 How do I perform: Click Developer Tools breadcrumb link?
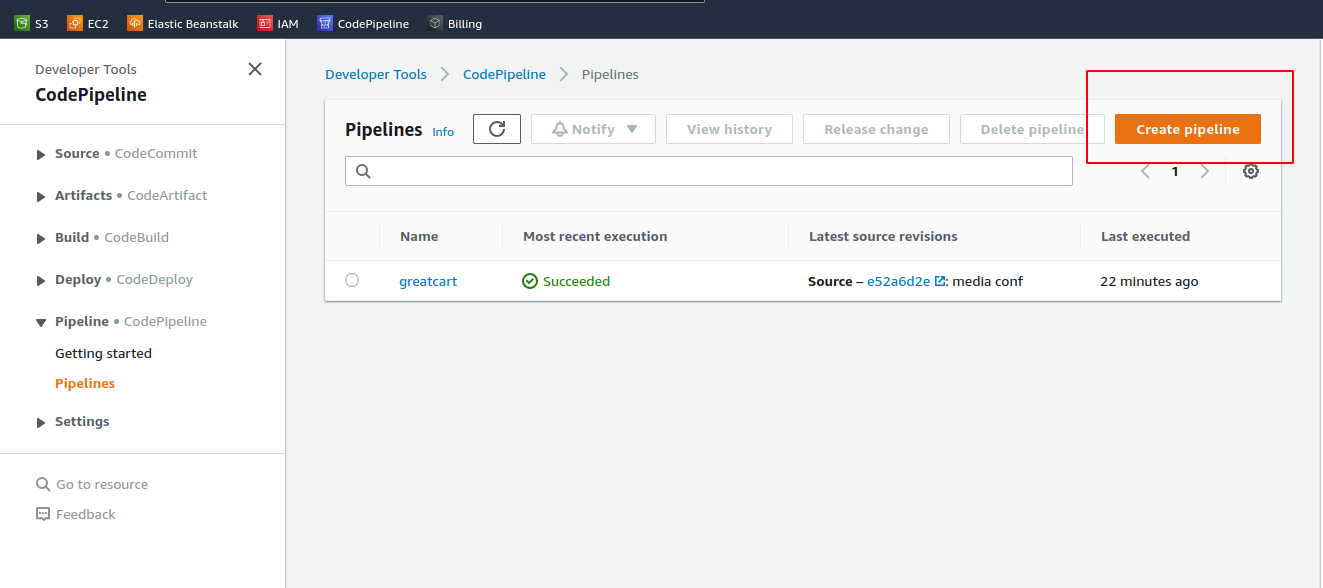point(376,74)
